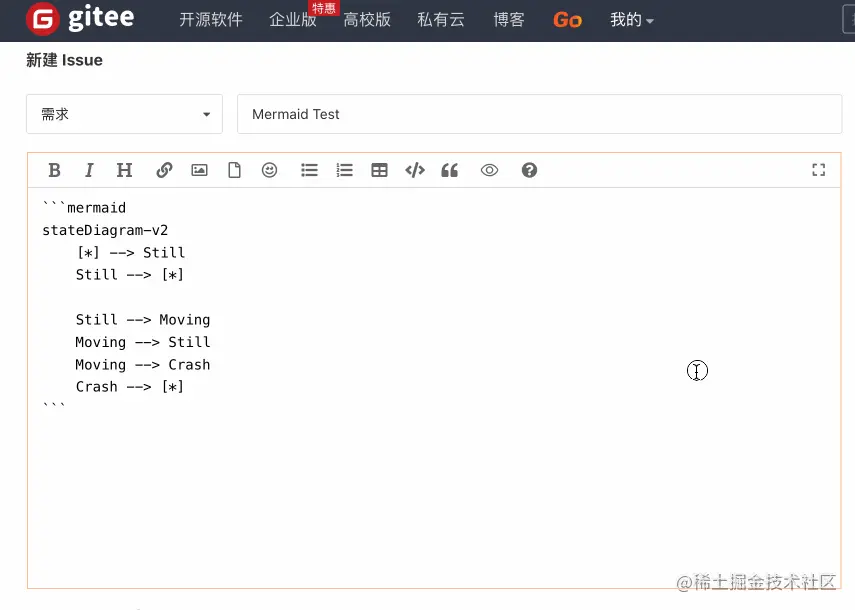Viewport: 855px width, 610px height.
Task: Open the 博客 page
Action: (509, 20)
